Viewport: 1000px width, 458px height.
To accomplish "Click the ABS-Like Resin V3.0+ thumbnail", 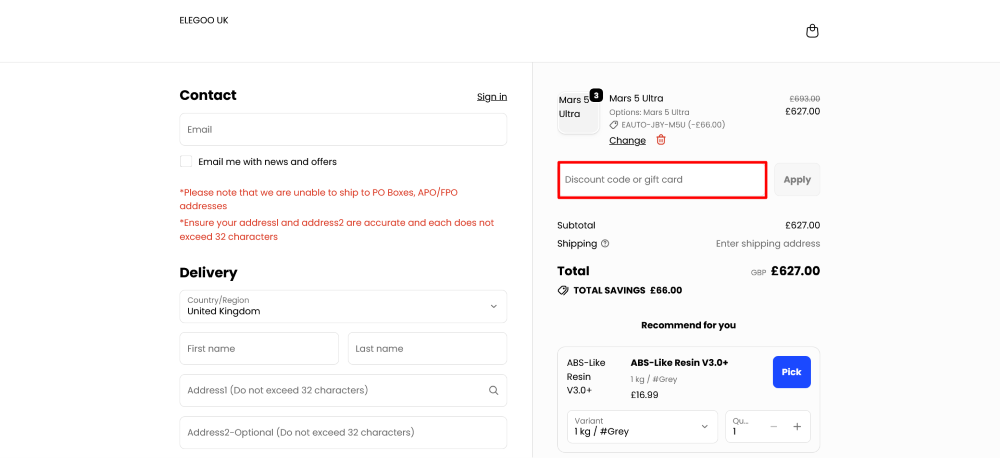I will pyautogui.click(x=586, y=376).
